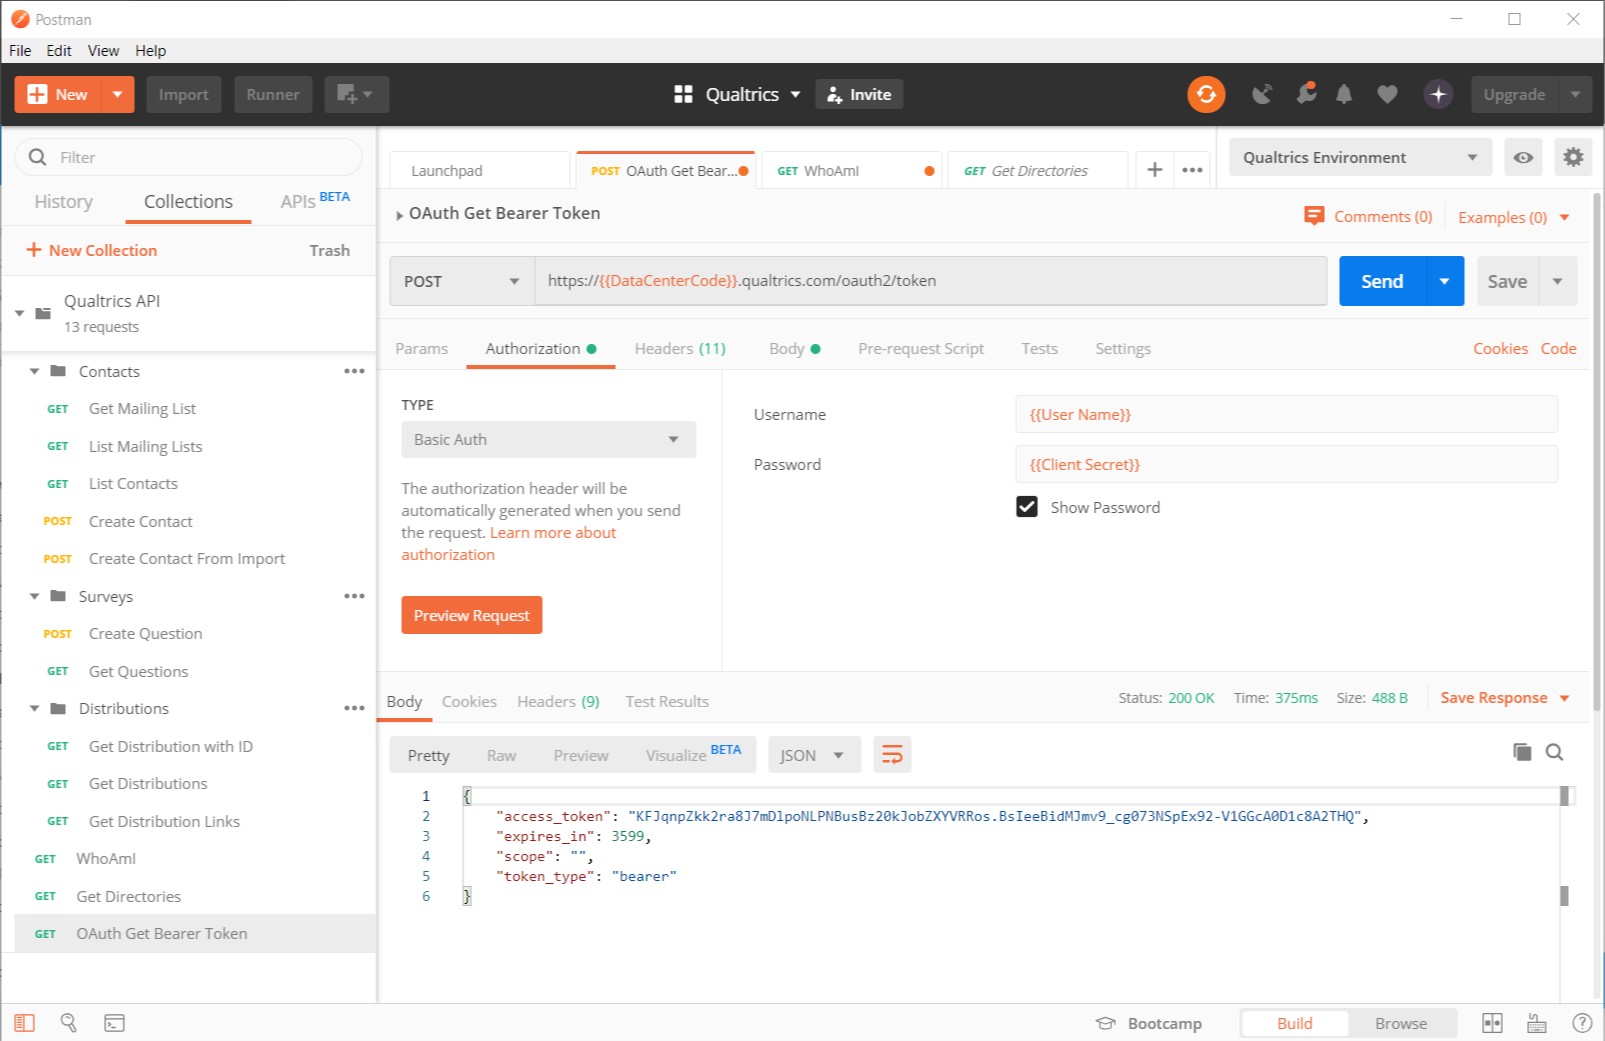Switch to two-pane layout icon
1605x1041 pixels.
pyautogui.click(x=1492, y=1023)
